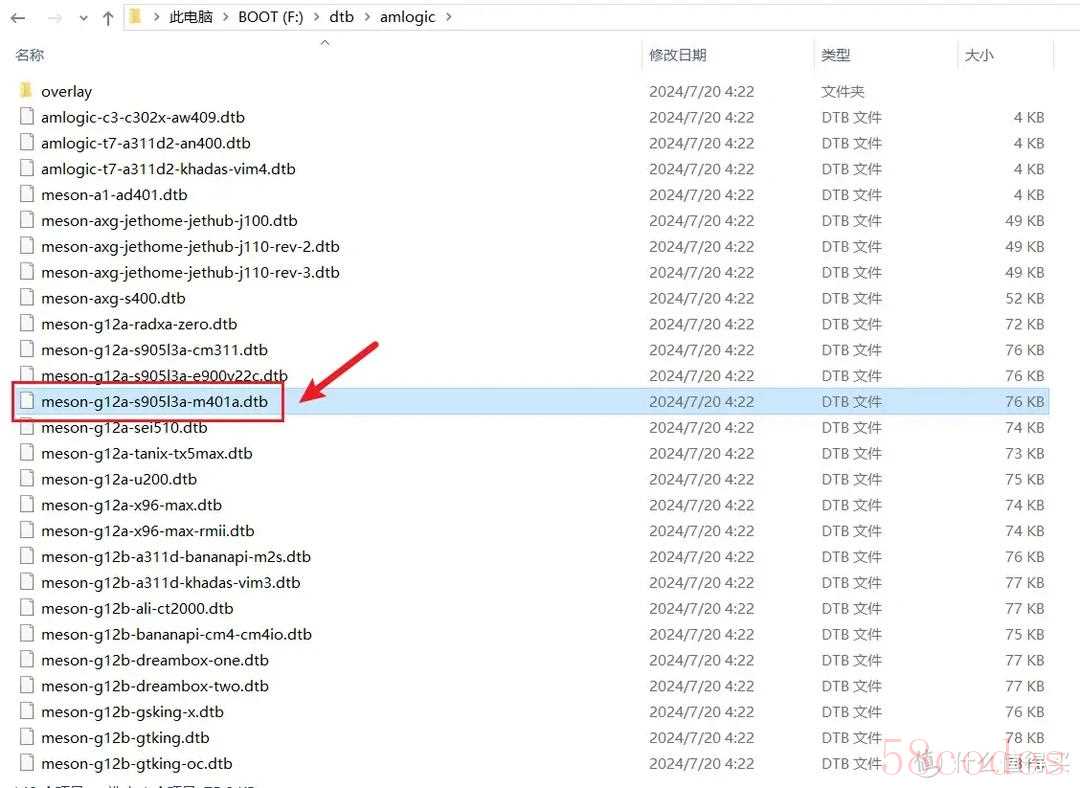Screen dimensions: 1080x788
Task: Click file icon of amlogic-t7-a311d2-an400.dtb
Action: tap(26, 143)
